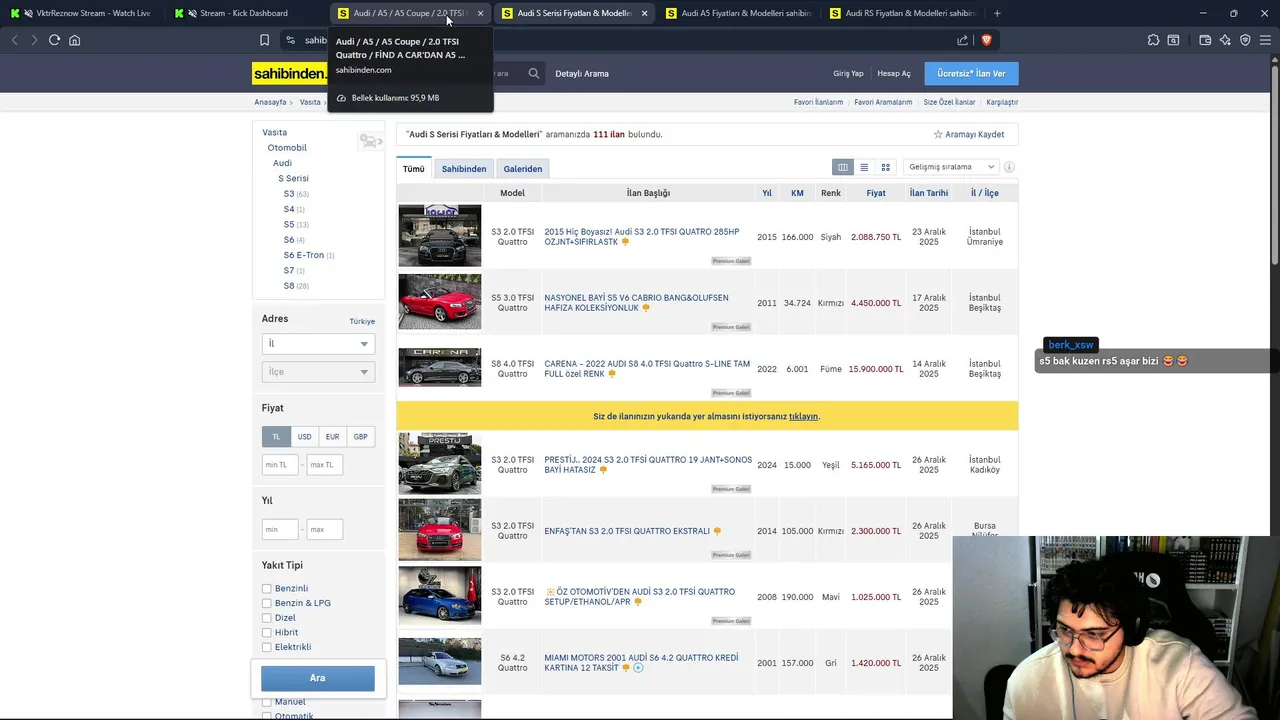
Task: Open sorting info circle icon
Action: 1009,167
